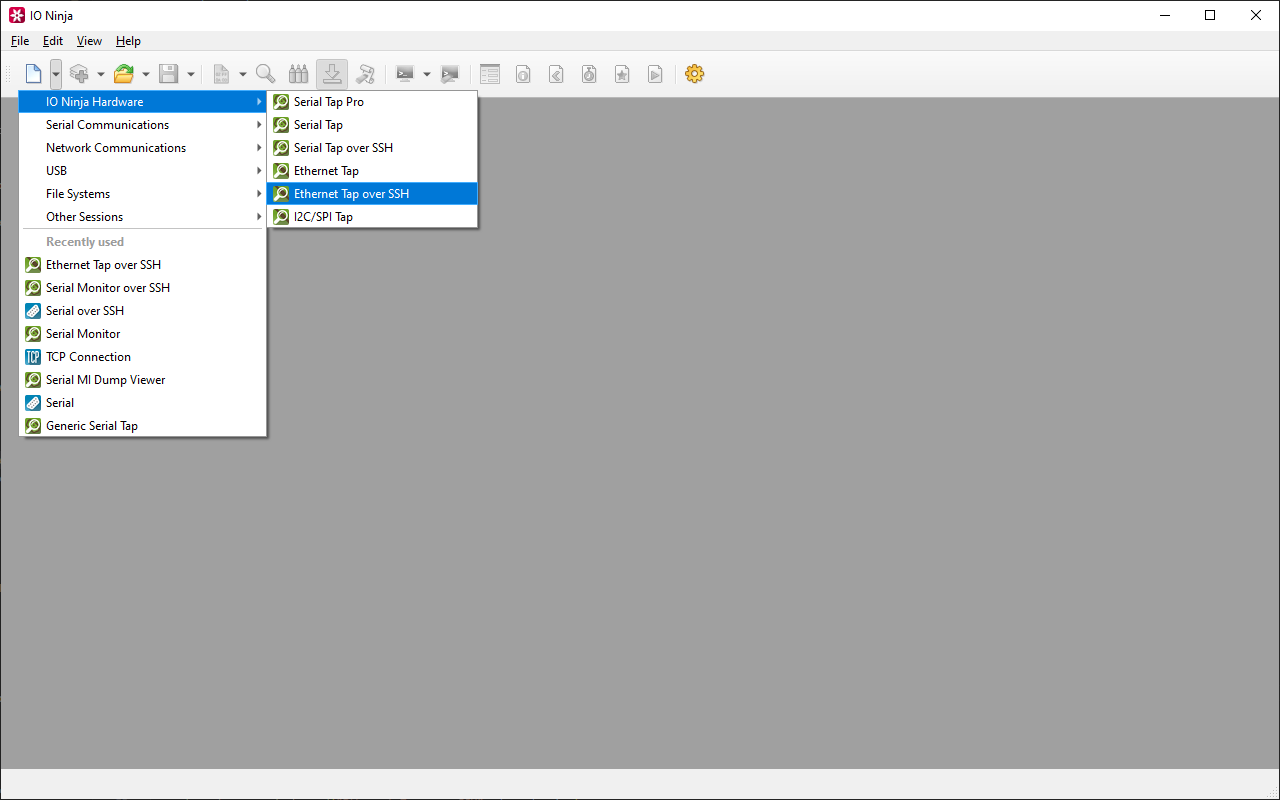Expand the open folder dropdown arrow
Image resolution: width=1280 pixels, height=800 pixels.
146,74
